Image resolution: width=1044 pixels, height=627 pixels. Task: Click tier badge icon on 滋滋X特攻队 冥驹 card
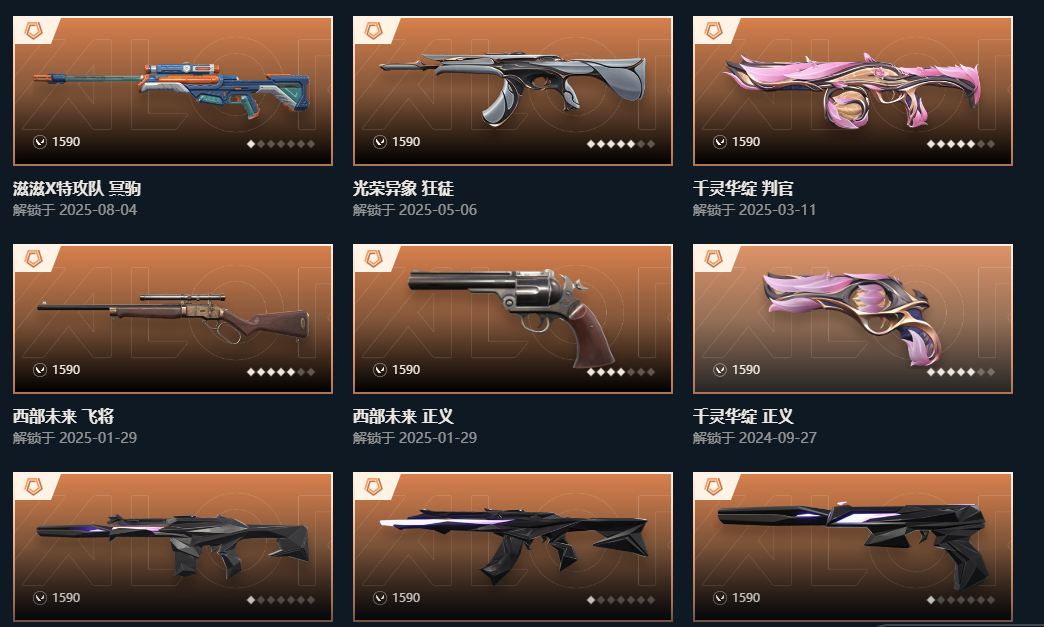(33, 31)
